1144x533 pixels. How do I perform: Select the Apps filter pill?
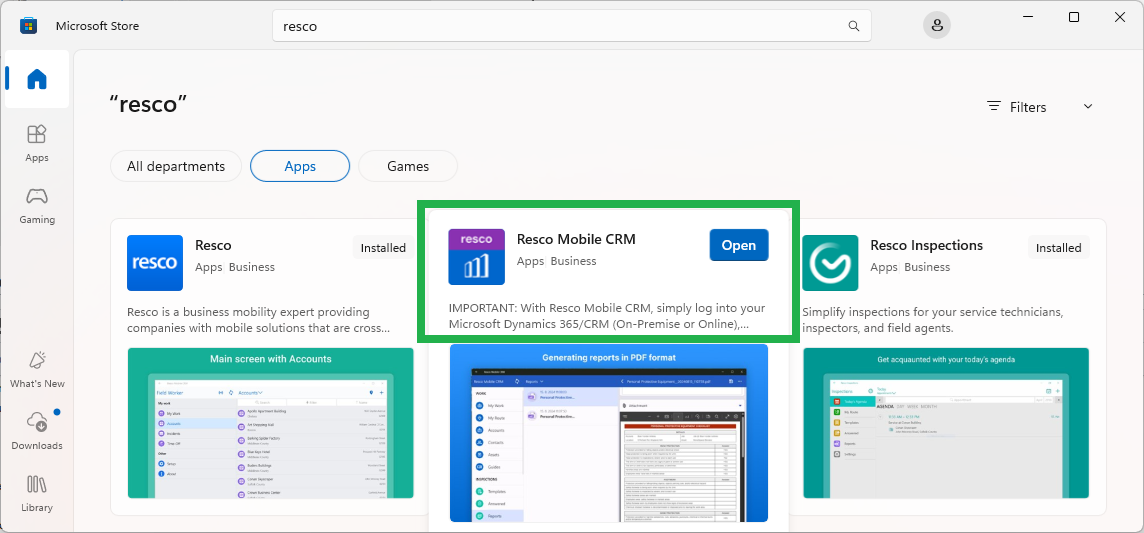(x=300, y=166)
